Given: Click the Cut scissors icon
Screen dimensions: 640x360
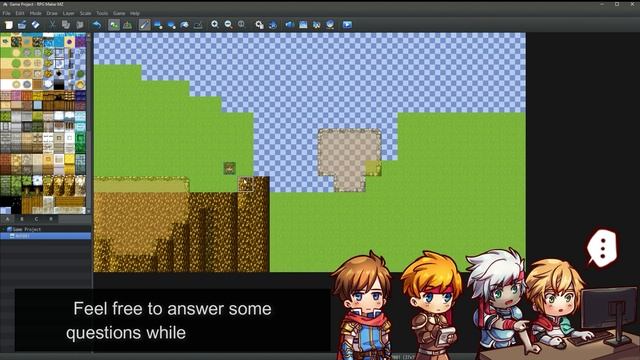Looking at the screenshot, I should point(52,25).
